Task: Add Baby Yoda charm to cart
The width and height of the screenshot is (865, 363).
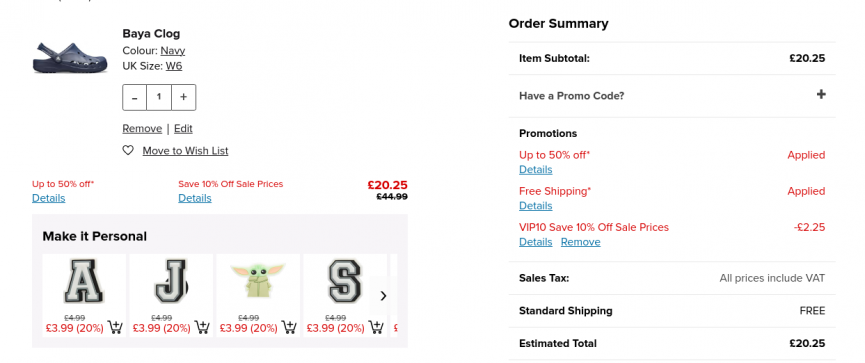Action: click(289, 328)
